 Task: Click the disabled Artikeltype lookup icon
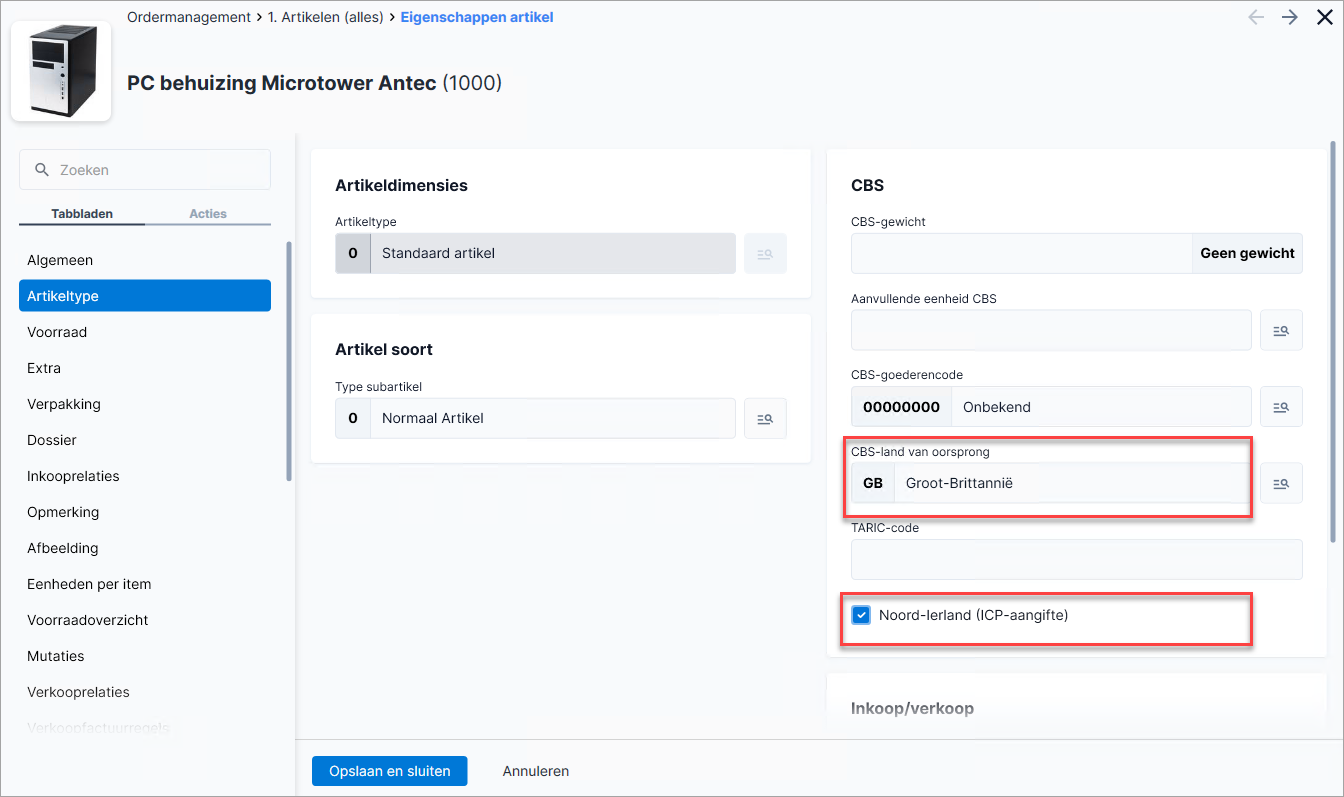(765, 254)
